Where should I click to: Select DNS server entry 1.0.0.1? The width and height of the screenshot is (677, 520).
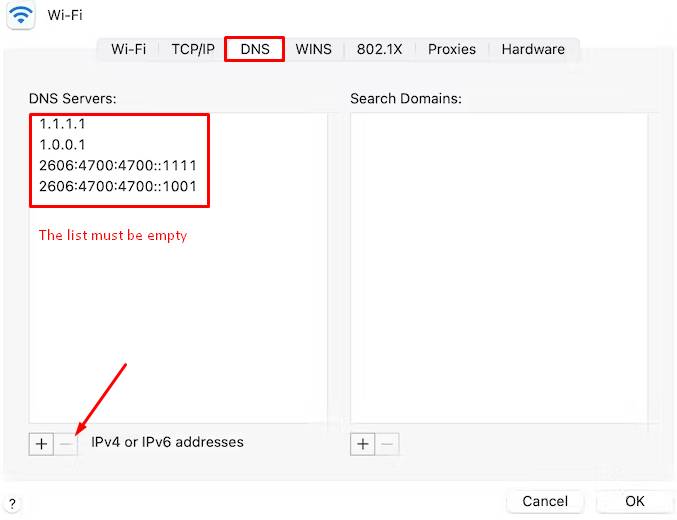tap(61, 145)
